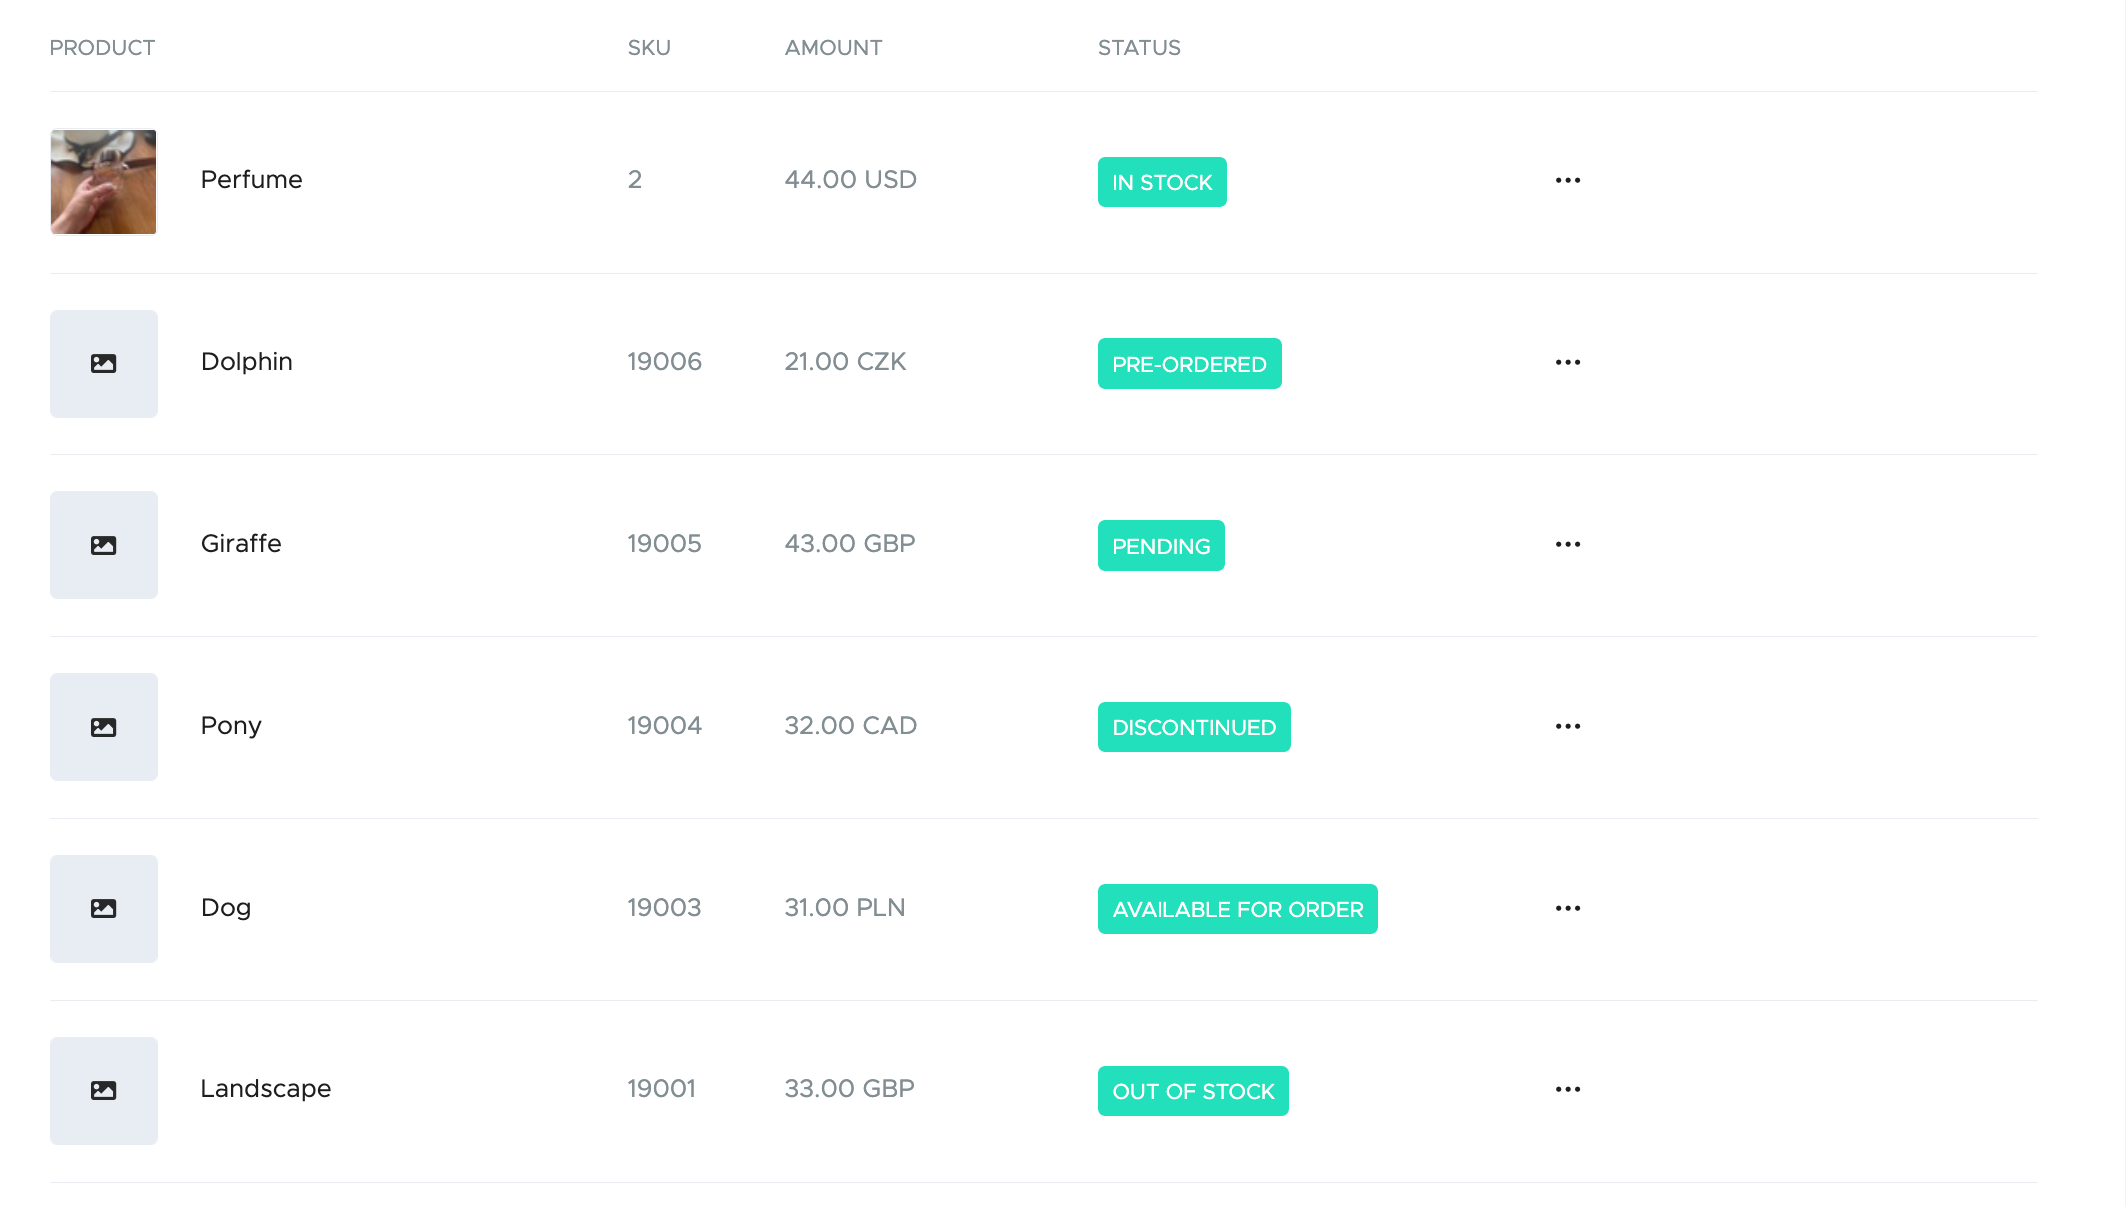Viewport: 2126px width, 1206px height.
Task: Sort by the PRODUCT column header
Action: [x=102, y=48]
